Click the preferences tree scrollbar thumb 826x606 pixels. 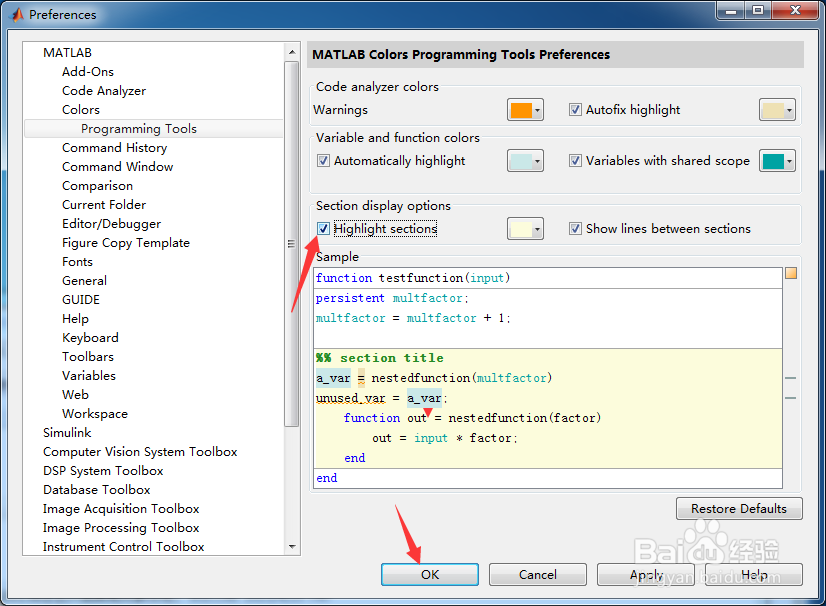[x=291, y=243]
